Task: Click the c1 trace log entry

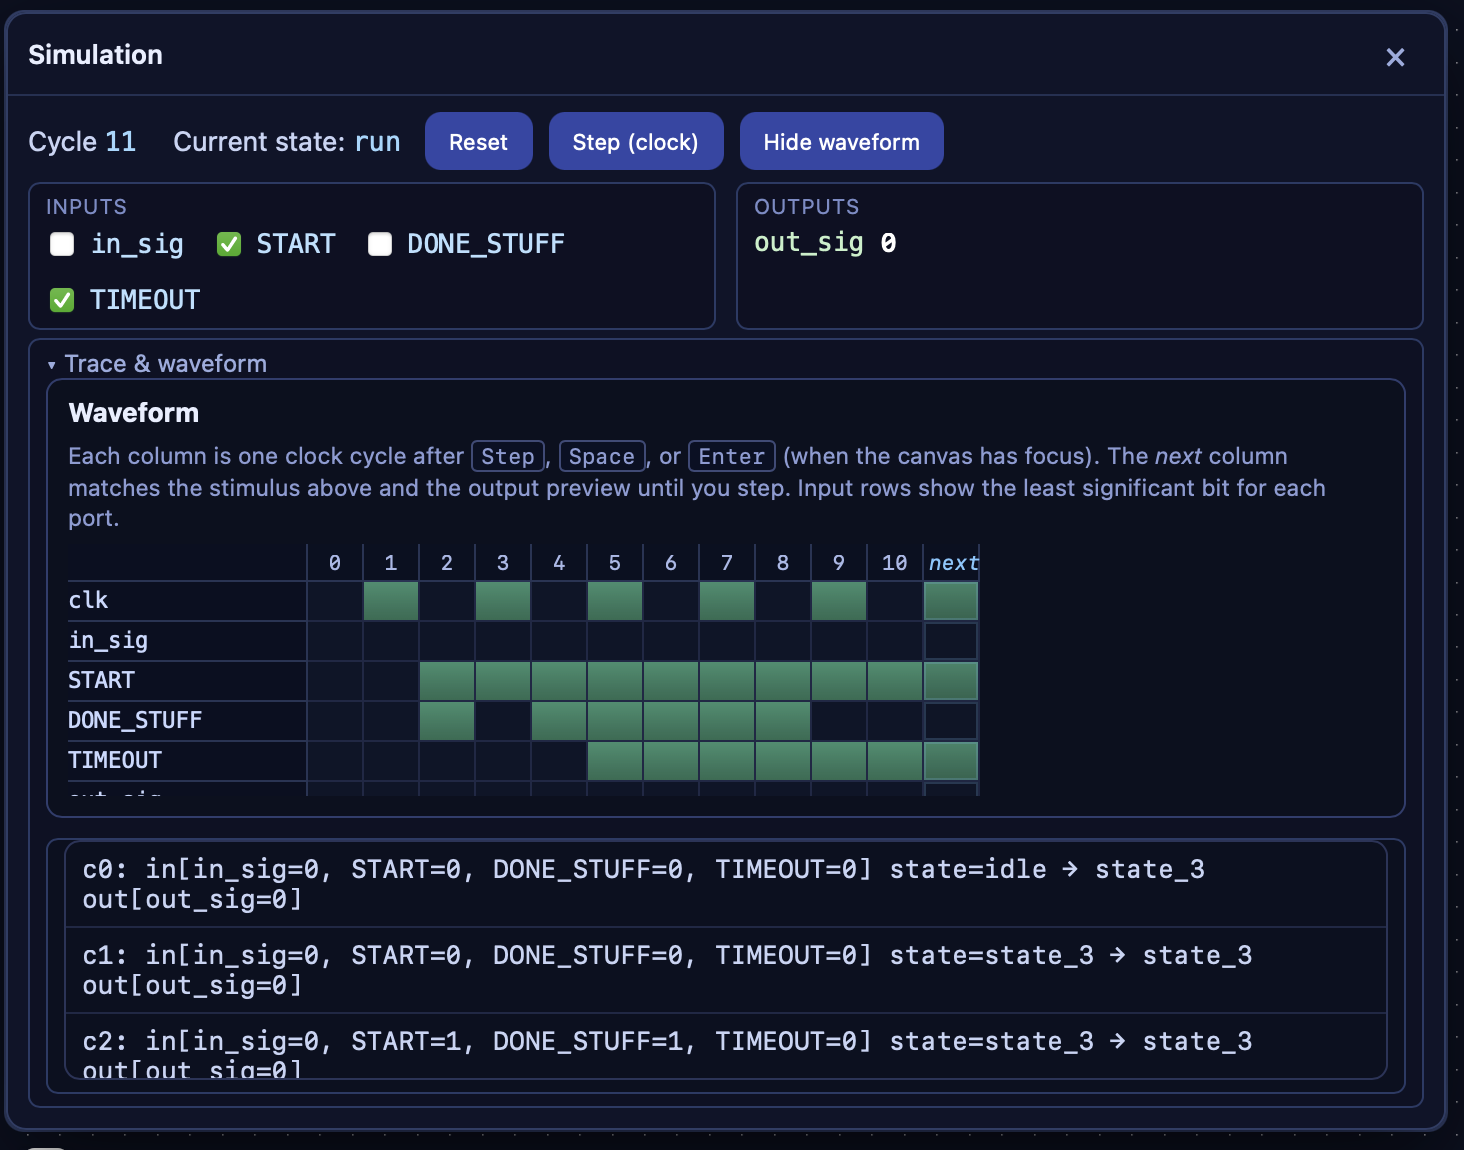Action: click(726, 971)
